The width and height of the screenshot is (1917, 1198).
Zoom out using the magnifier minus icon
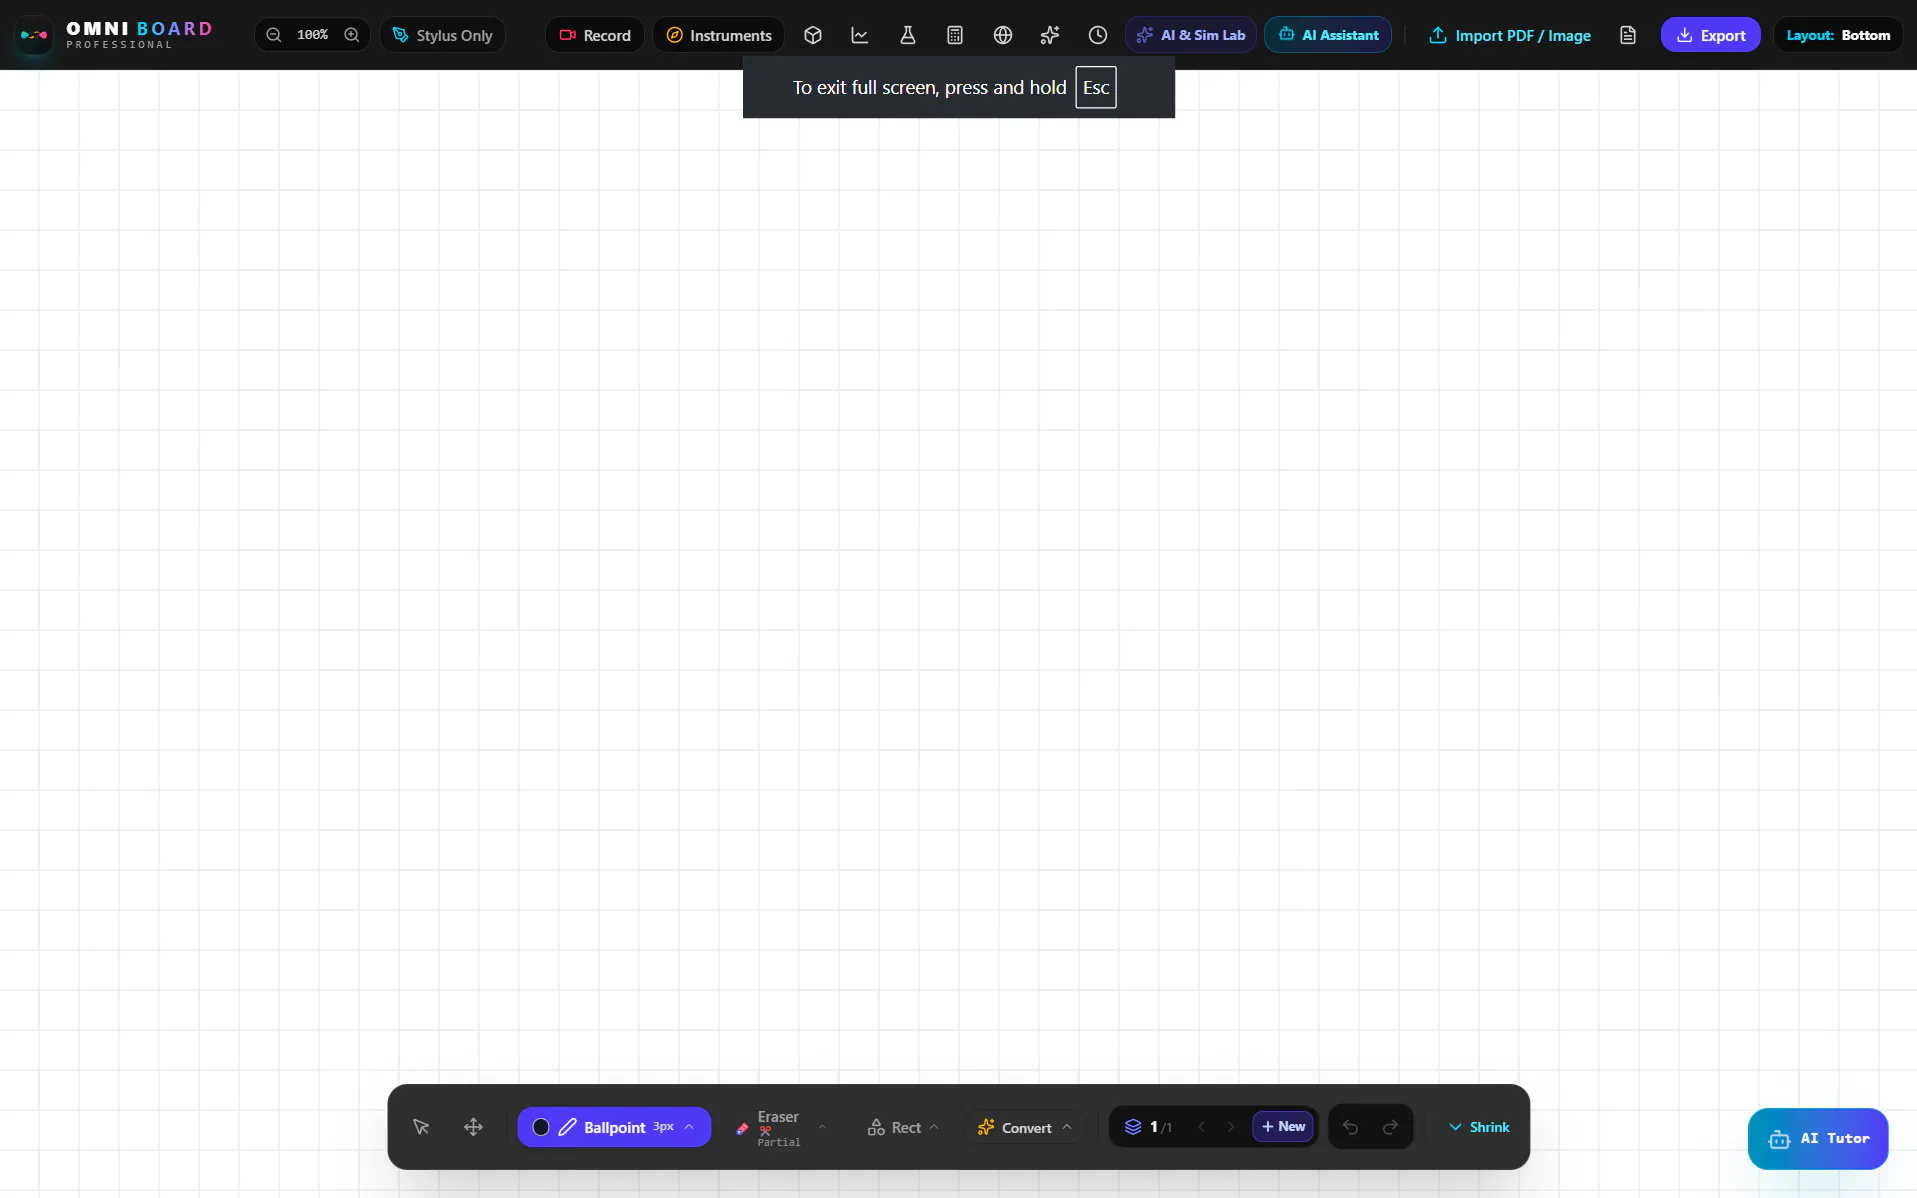click(x=273, y=35)
